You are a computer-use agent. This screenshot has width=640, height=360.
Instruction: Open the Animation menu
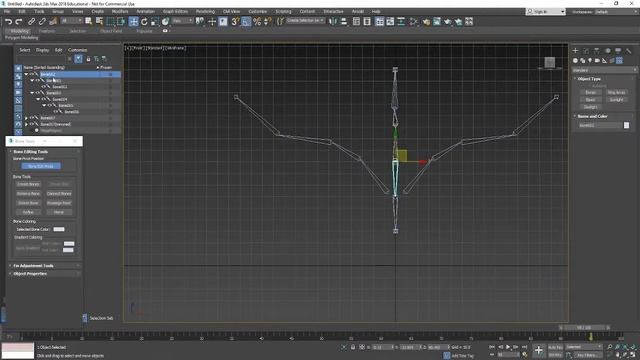pyautogui.click(x=145, y=11)
